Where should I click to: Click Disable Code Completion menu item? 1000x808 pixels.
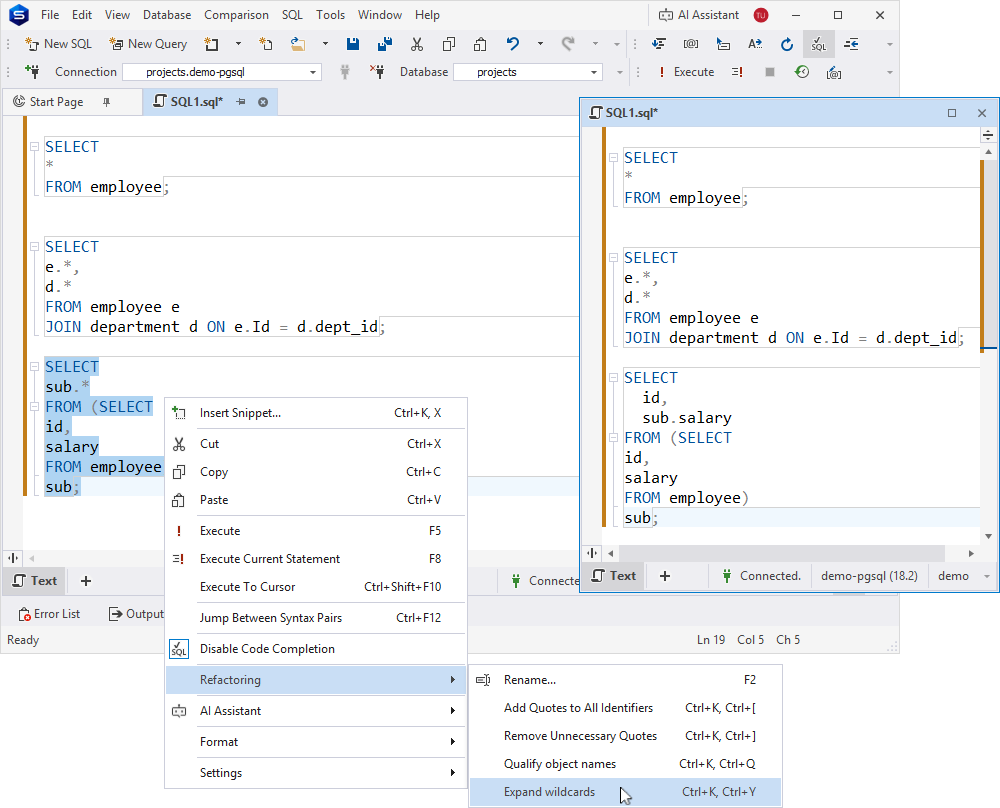(x=316, y=649)
